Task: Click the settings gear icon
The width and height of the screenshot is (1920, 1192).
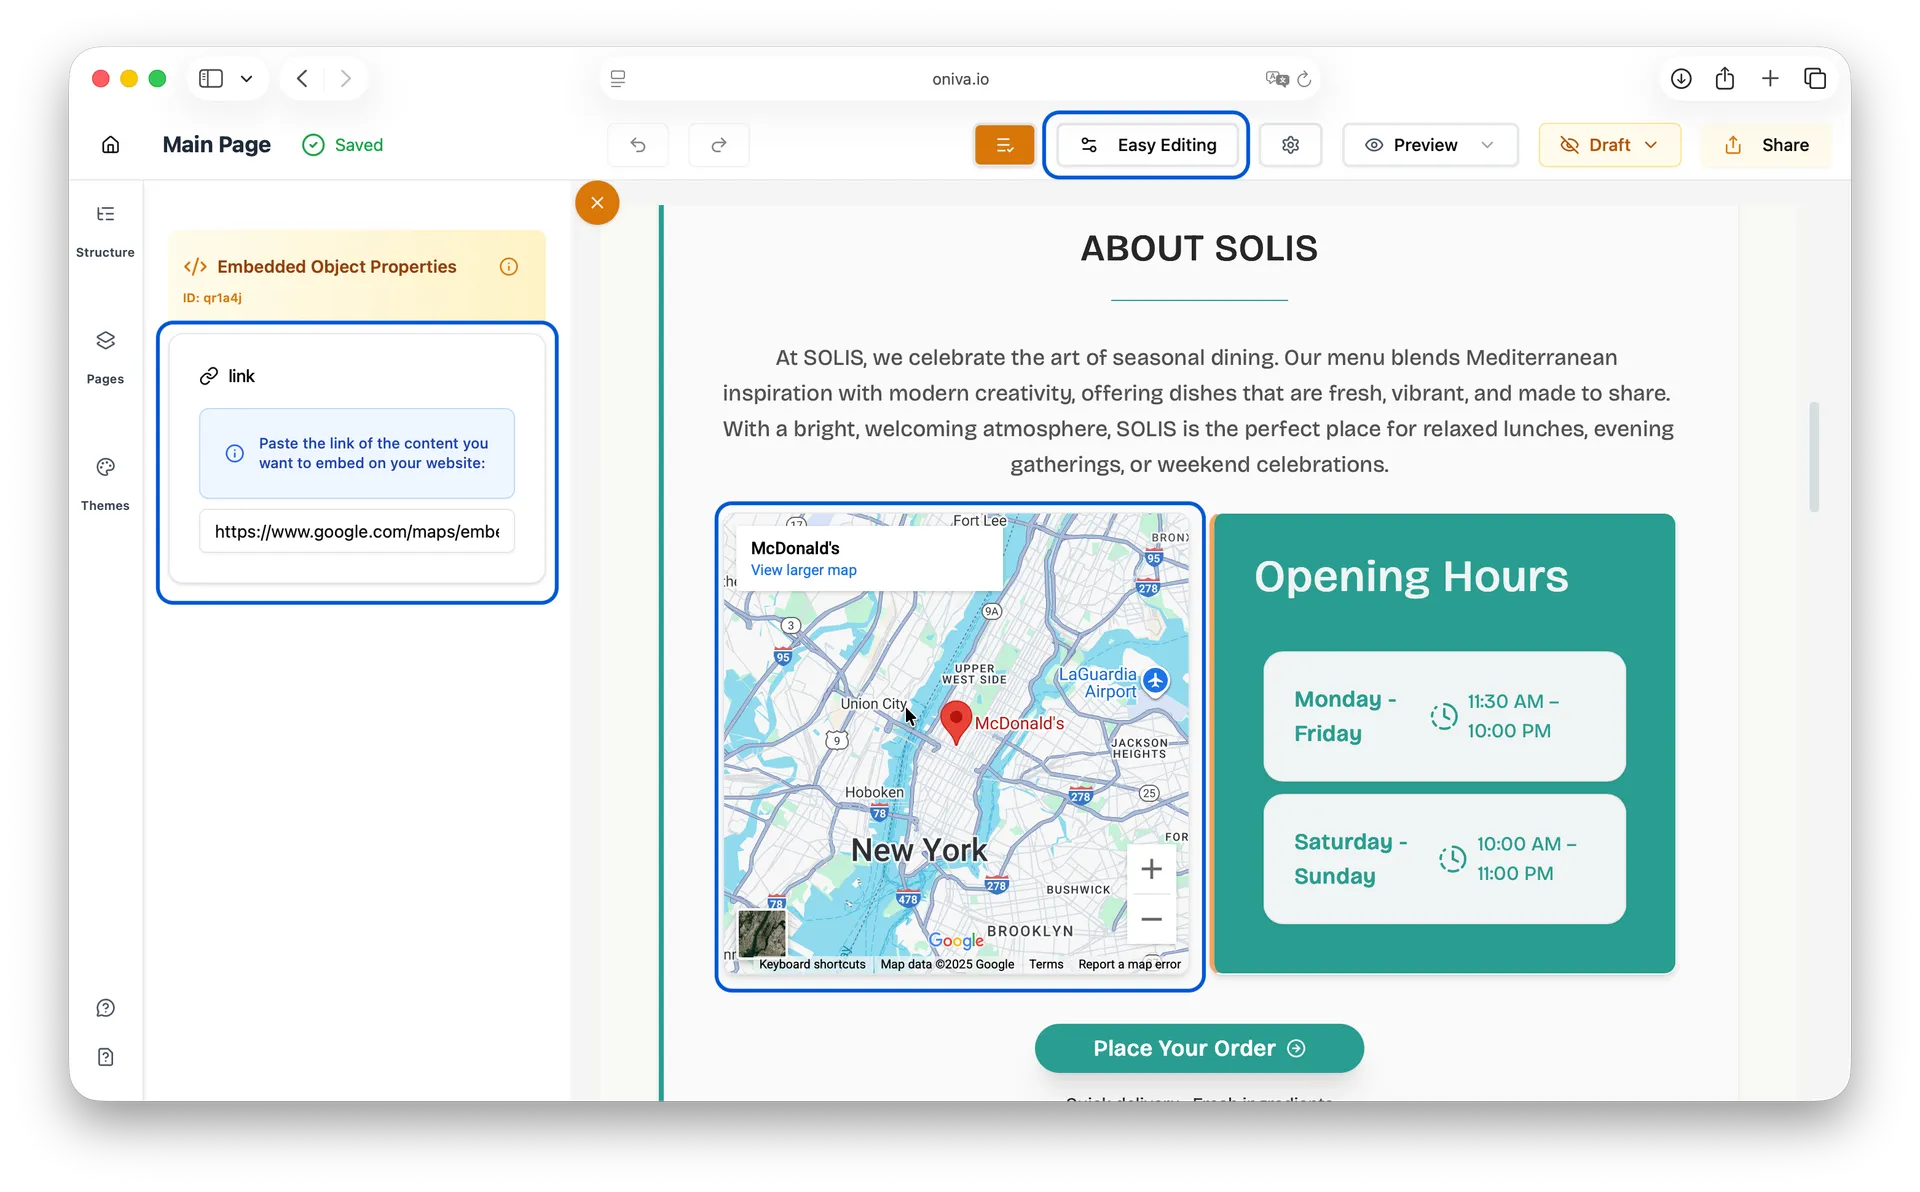Action: 1290,144
